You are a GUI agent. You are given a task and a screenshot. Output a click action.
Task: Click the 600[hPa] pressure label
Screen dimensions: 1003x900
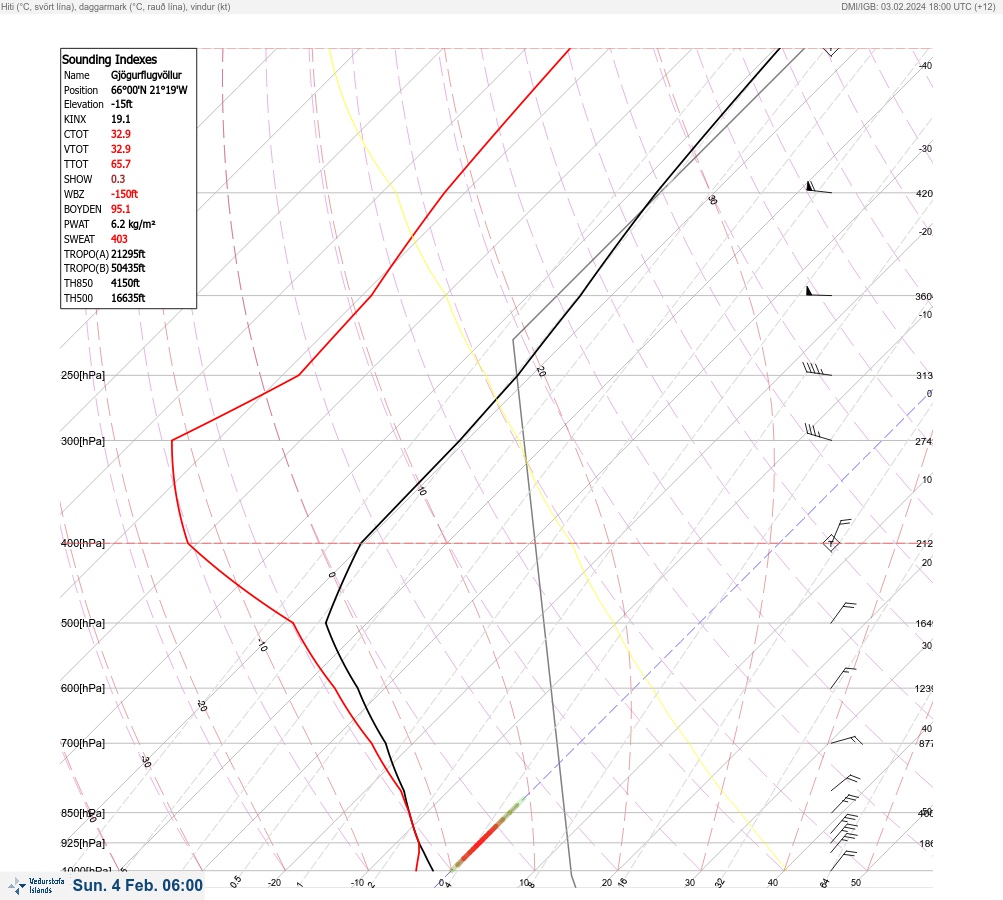tap(83, 688)
